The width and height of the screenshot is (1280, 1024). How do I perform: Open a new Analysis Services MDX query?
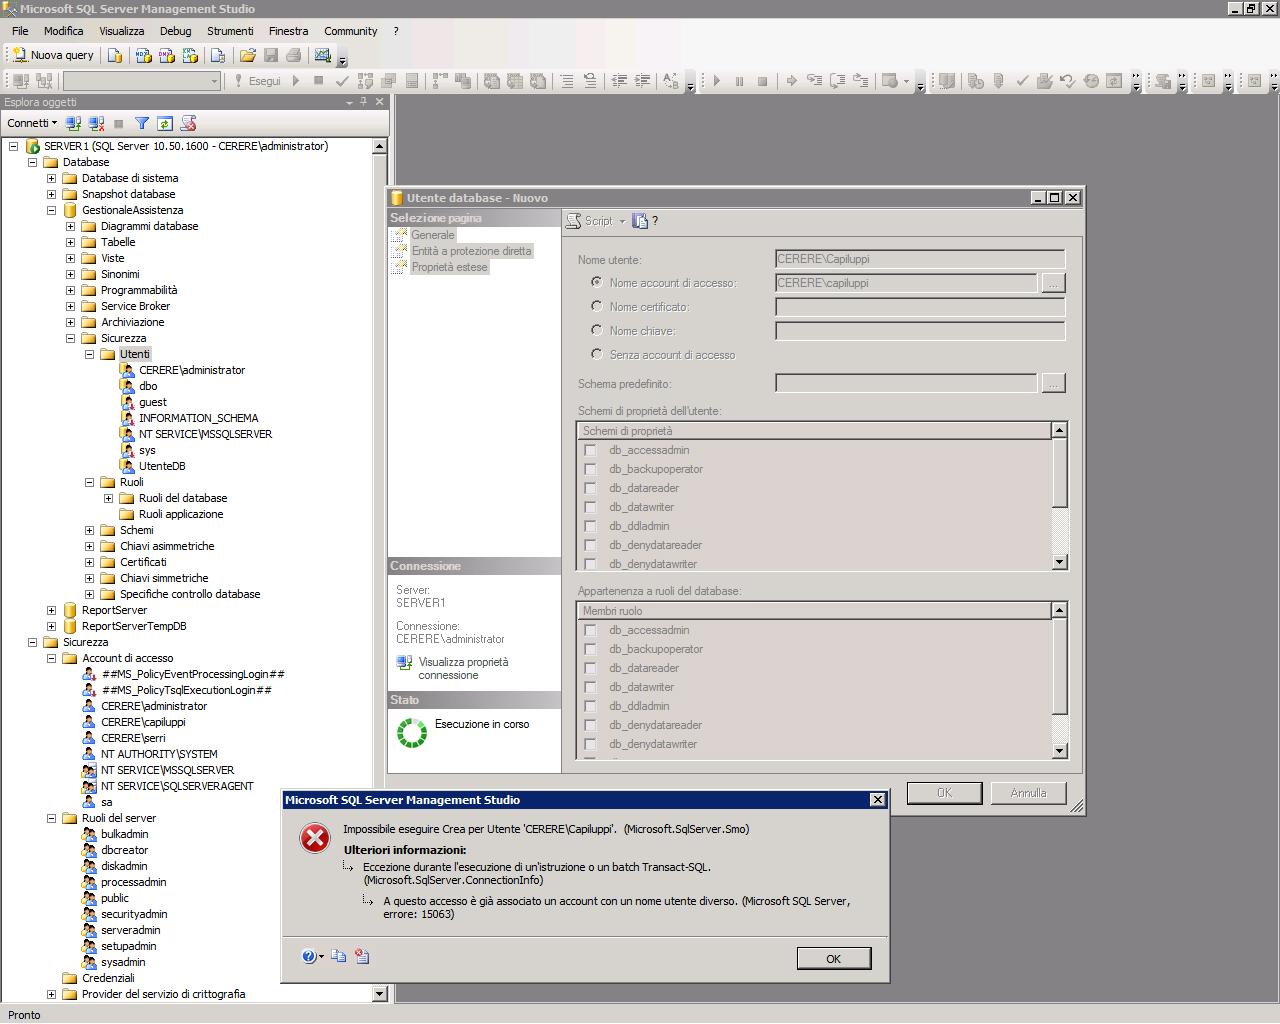(x=143, y=55)
